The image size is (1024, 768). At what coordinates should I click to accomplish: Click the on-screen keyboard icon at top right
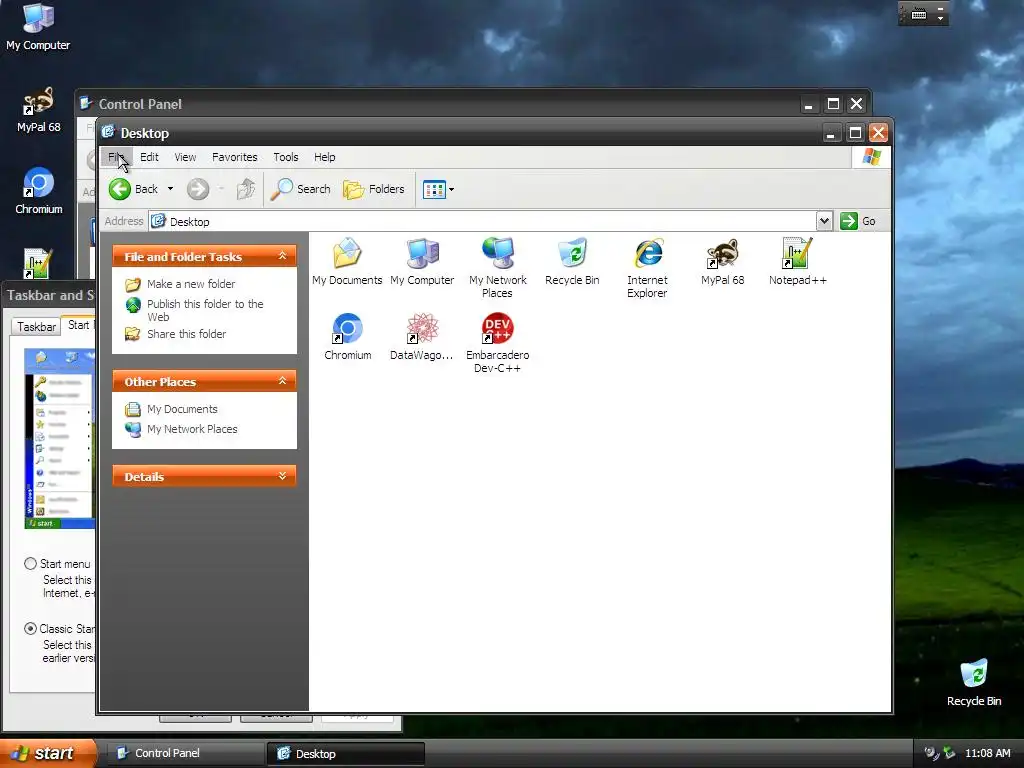click(919, 14)
